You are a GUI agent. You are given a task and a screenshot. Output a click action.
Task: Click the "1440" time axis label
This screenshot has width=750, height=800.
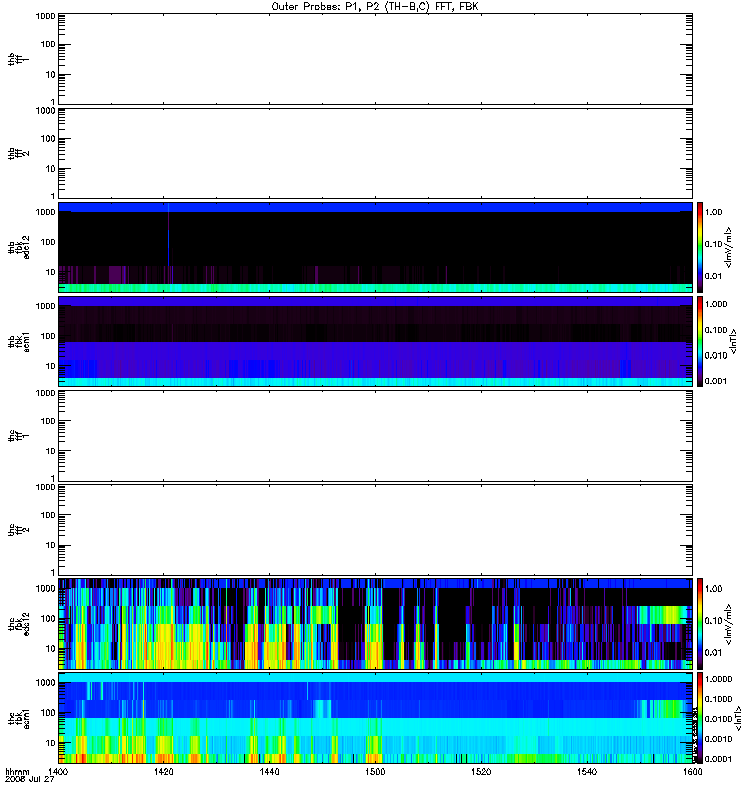269,771
